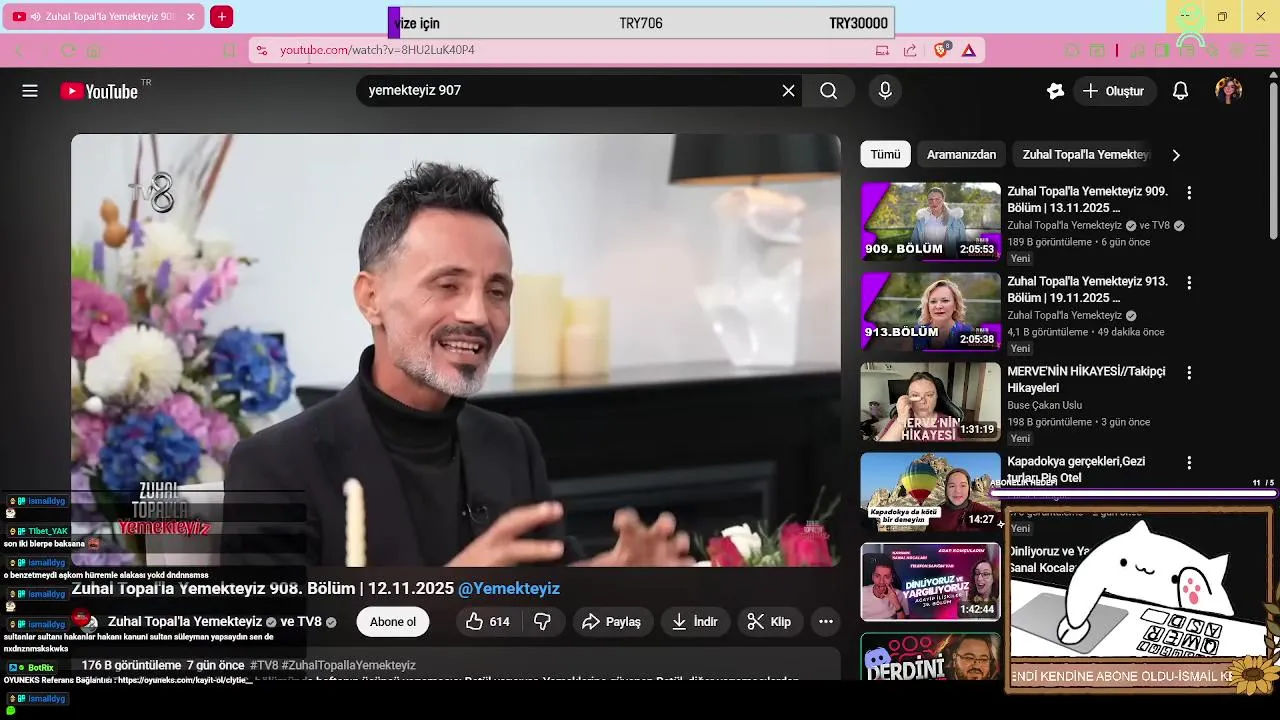
Task: Open options for MERVE'NİN HİKAYESİ video
Action: (x=1189, y=373)
